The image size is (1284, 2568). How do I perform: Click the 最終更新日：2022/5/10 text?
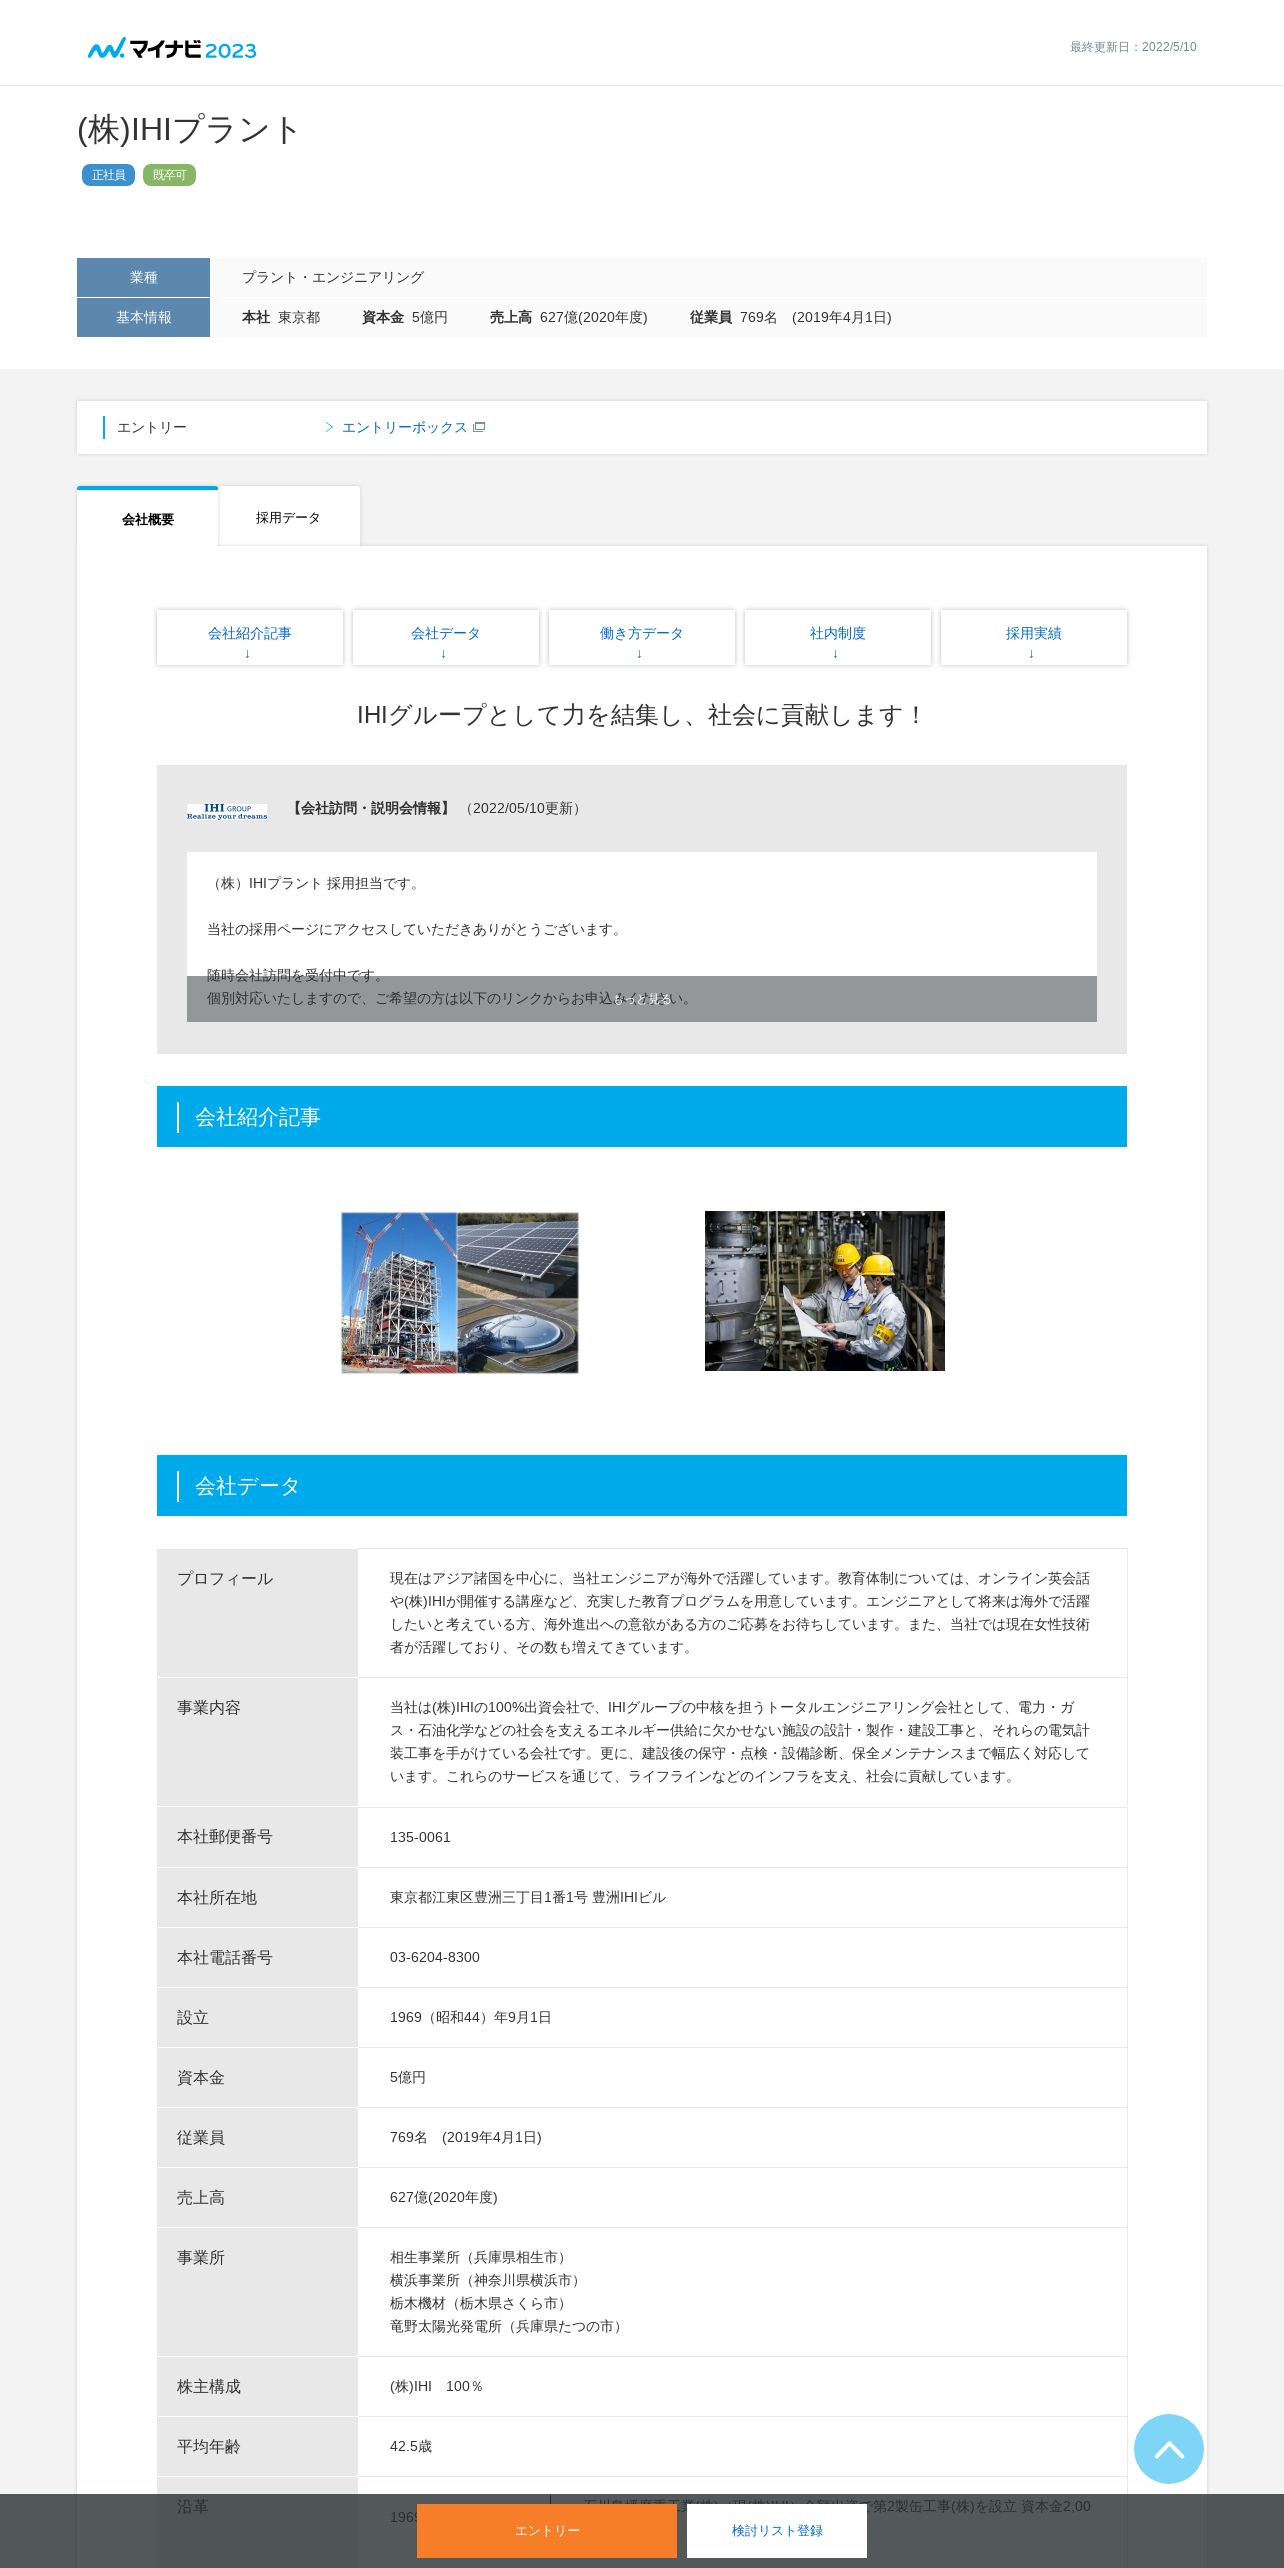click(1133, 47)
